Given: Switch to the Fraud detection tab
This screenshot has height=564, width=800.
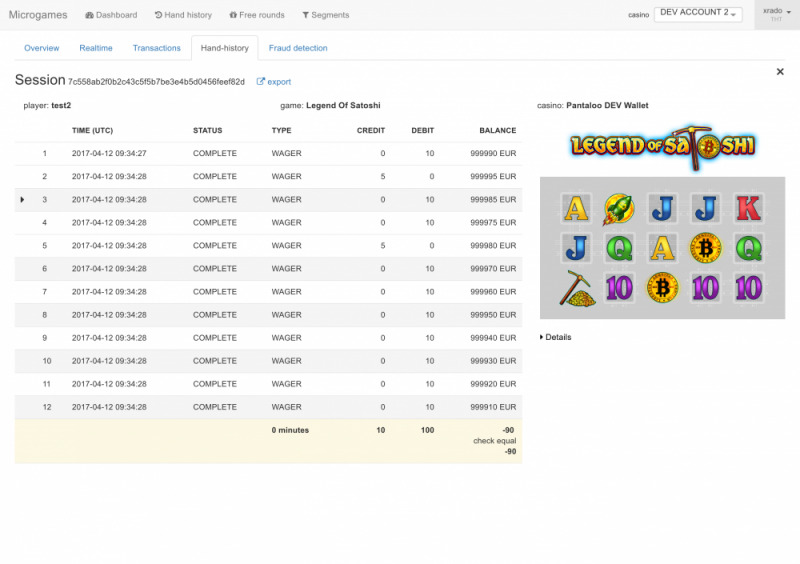Looking at the screenshot, I should click(298, 48).
